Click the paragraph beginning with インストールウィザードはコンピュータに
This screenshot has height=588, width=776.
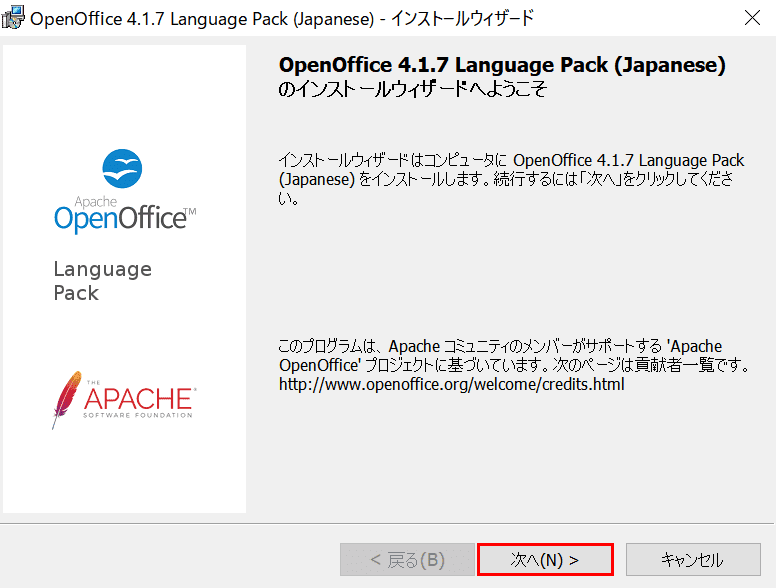click(x=511, y=179)
